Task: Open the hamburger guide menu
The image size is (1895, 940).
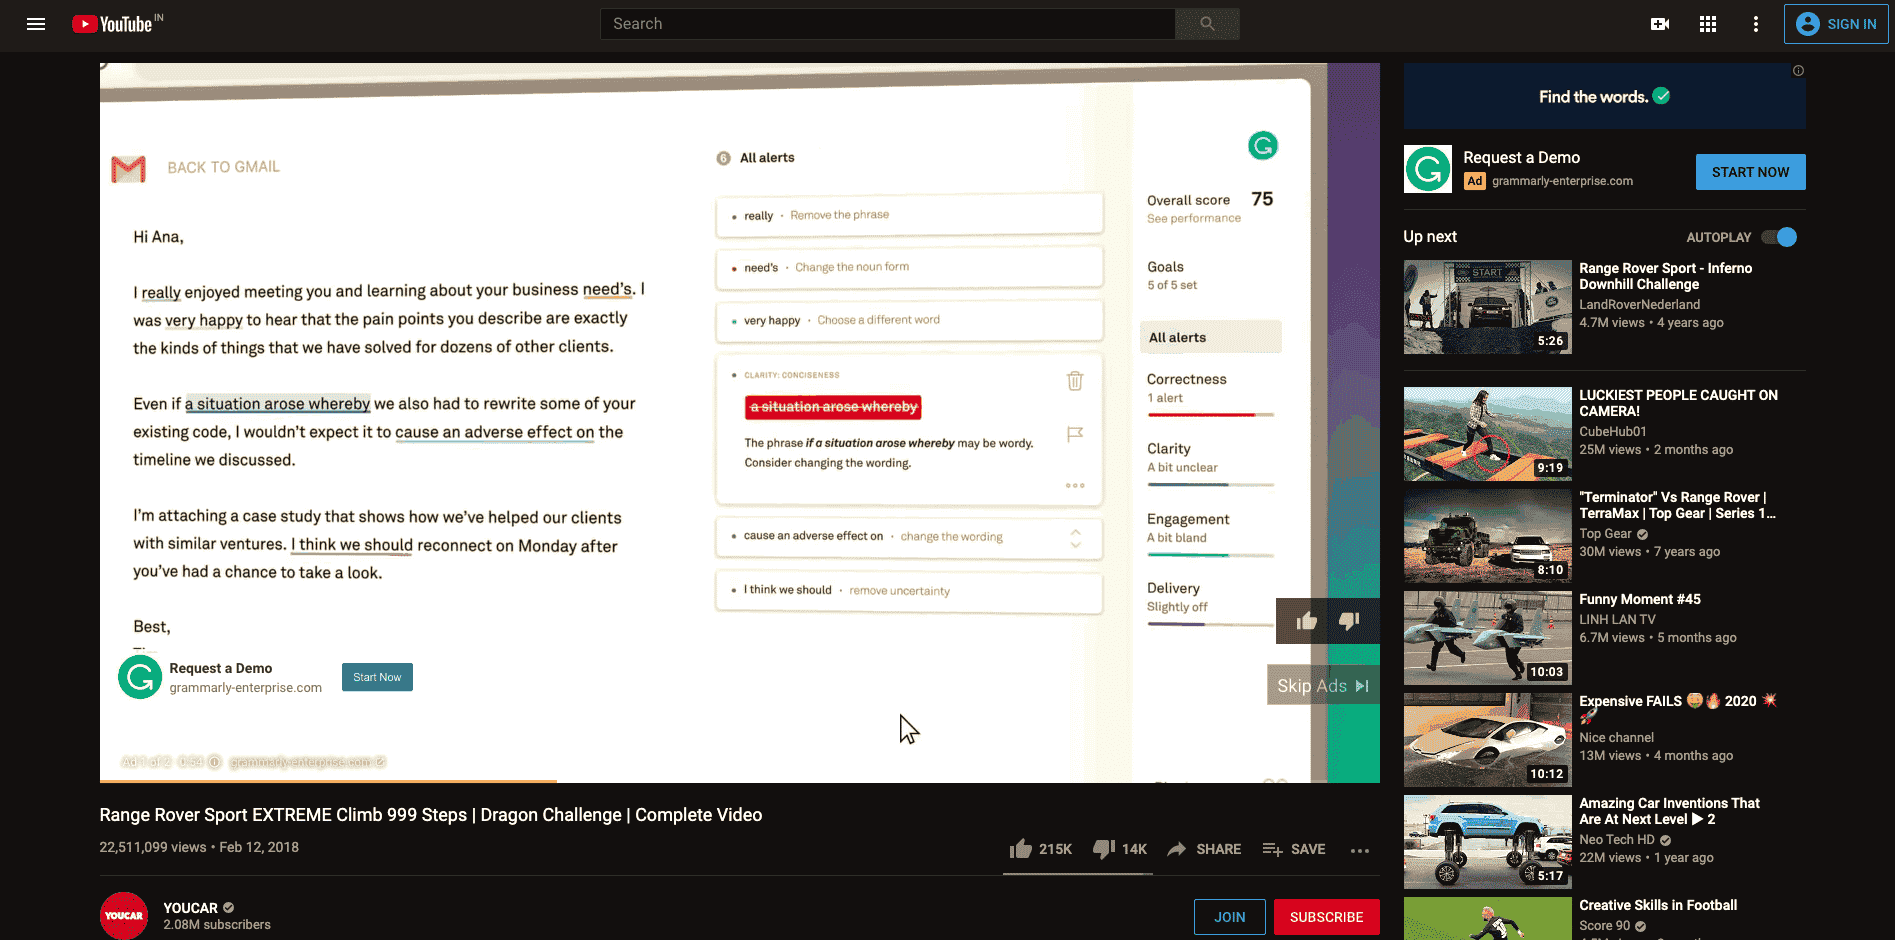Action: (36, 24)
